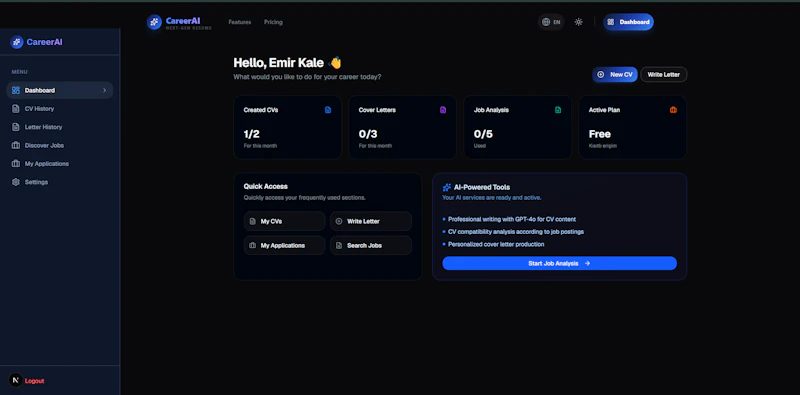800x395 pixels.
Task: Click the Dashboard button in top navbar
Action: pyautogui.click(x=628, y=22)
